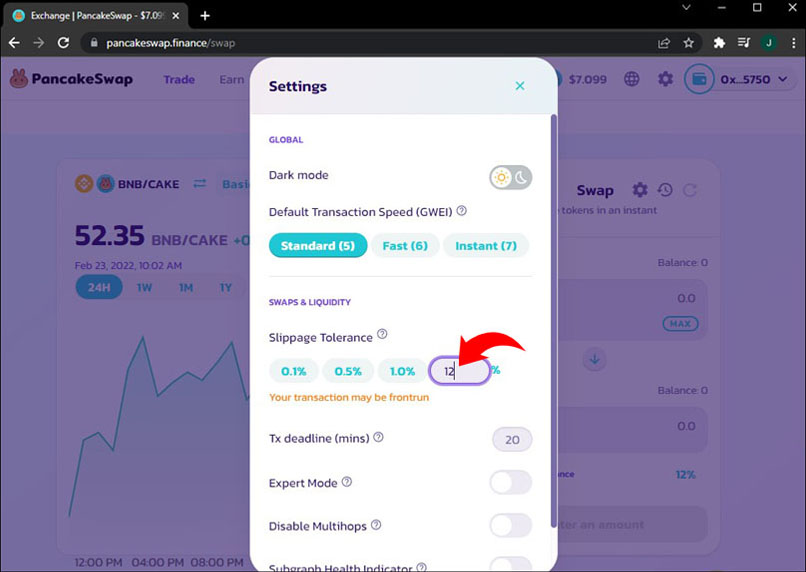
Task: Select the 1M chart range
Action: (186, 287)
